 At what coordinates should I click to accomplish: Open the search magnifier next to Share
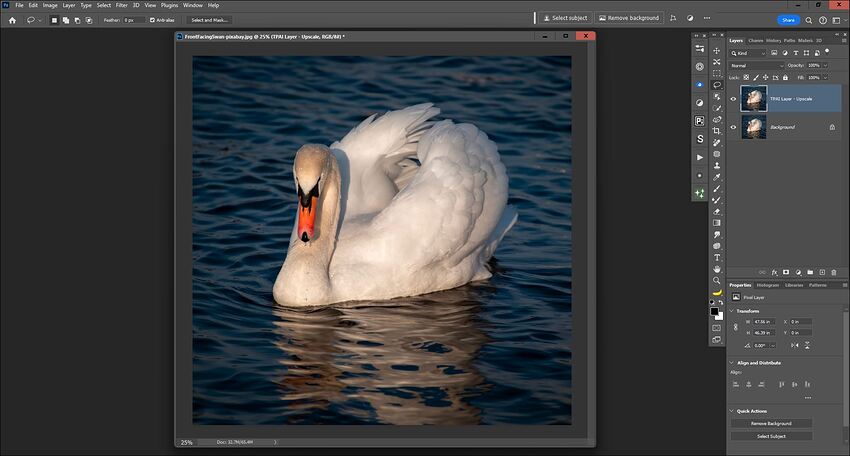click(x=808, y=20)
